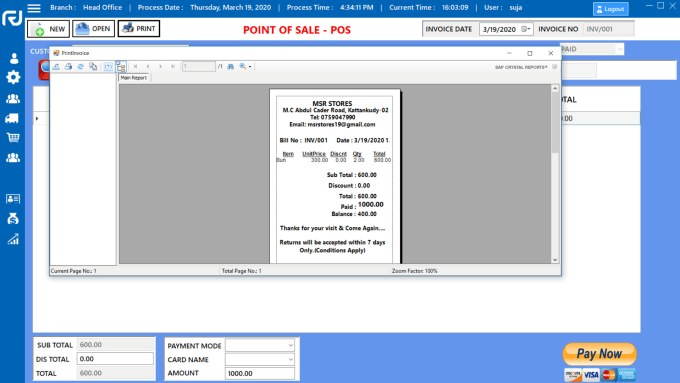The image size is (680, 383).
Task: Select the Main Report tab
Action: pos(134,78)
